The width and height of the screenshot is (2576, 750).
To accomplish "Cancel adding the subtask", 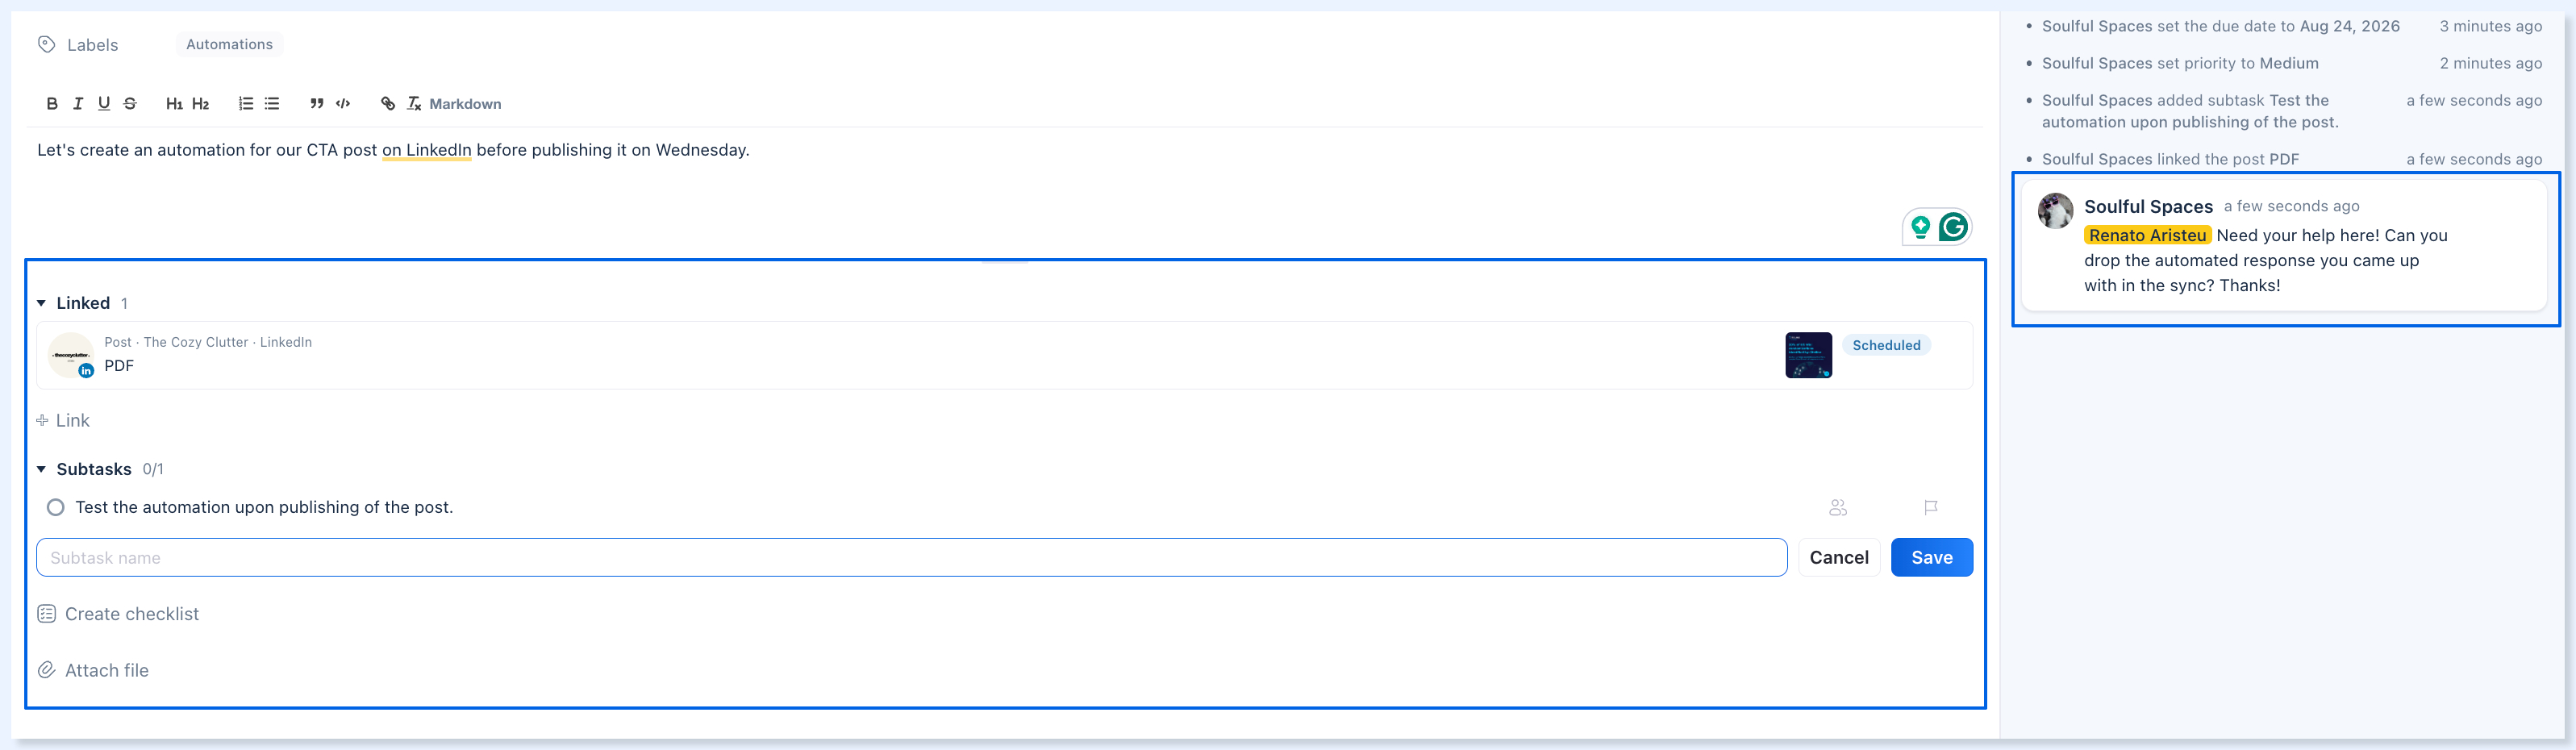I will click(1839, 558).
